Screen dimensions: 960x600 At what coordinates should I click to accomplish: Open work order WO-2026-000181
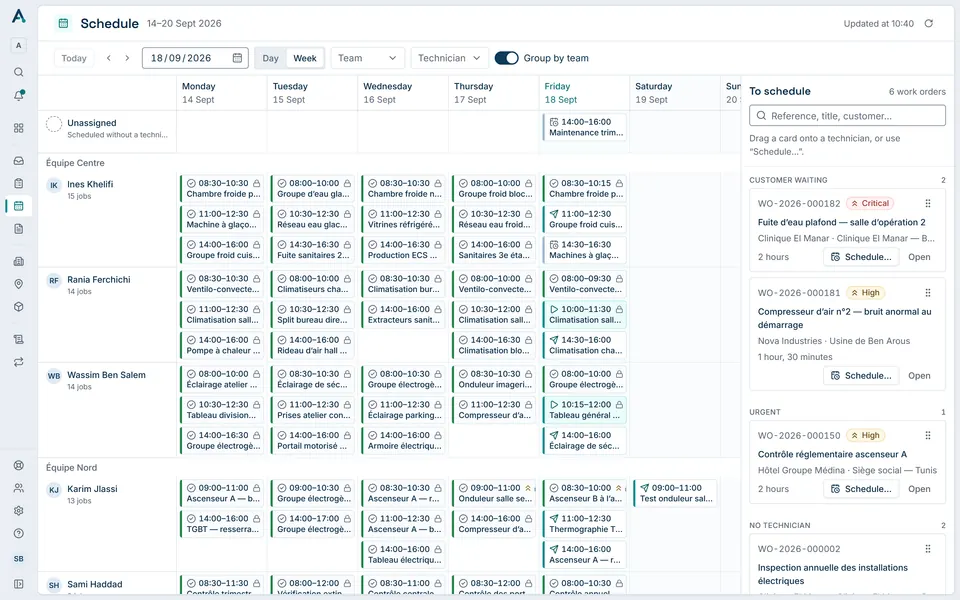pos(919,376)
